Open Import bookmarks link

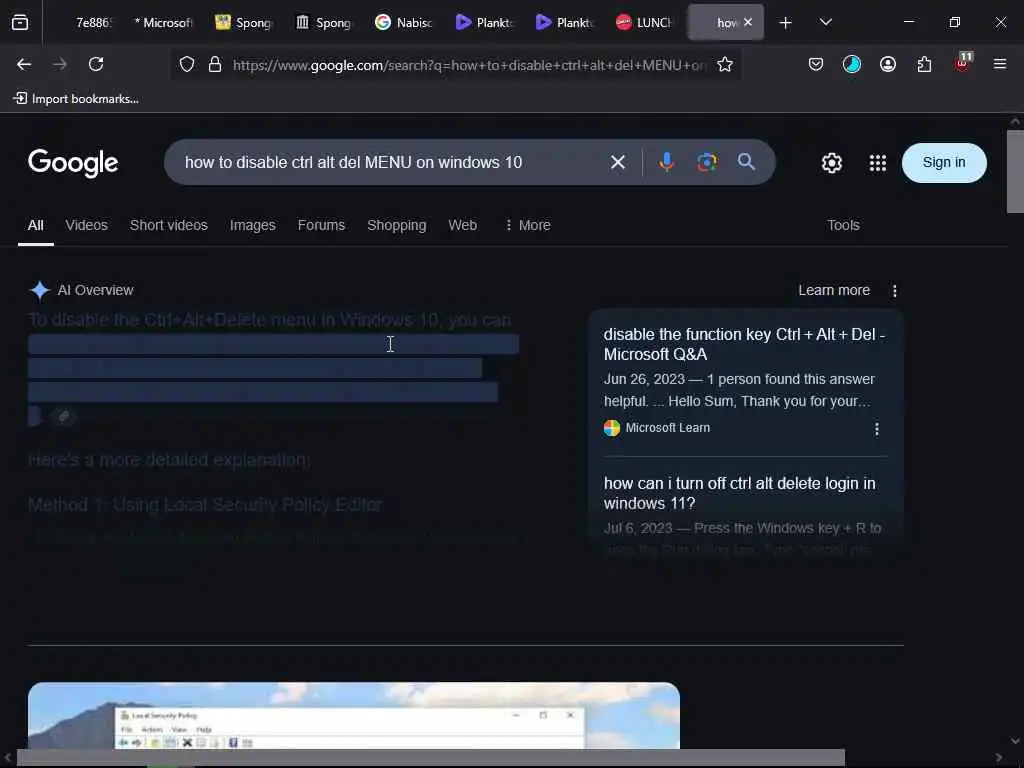coord(76,99)
